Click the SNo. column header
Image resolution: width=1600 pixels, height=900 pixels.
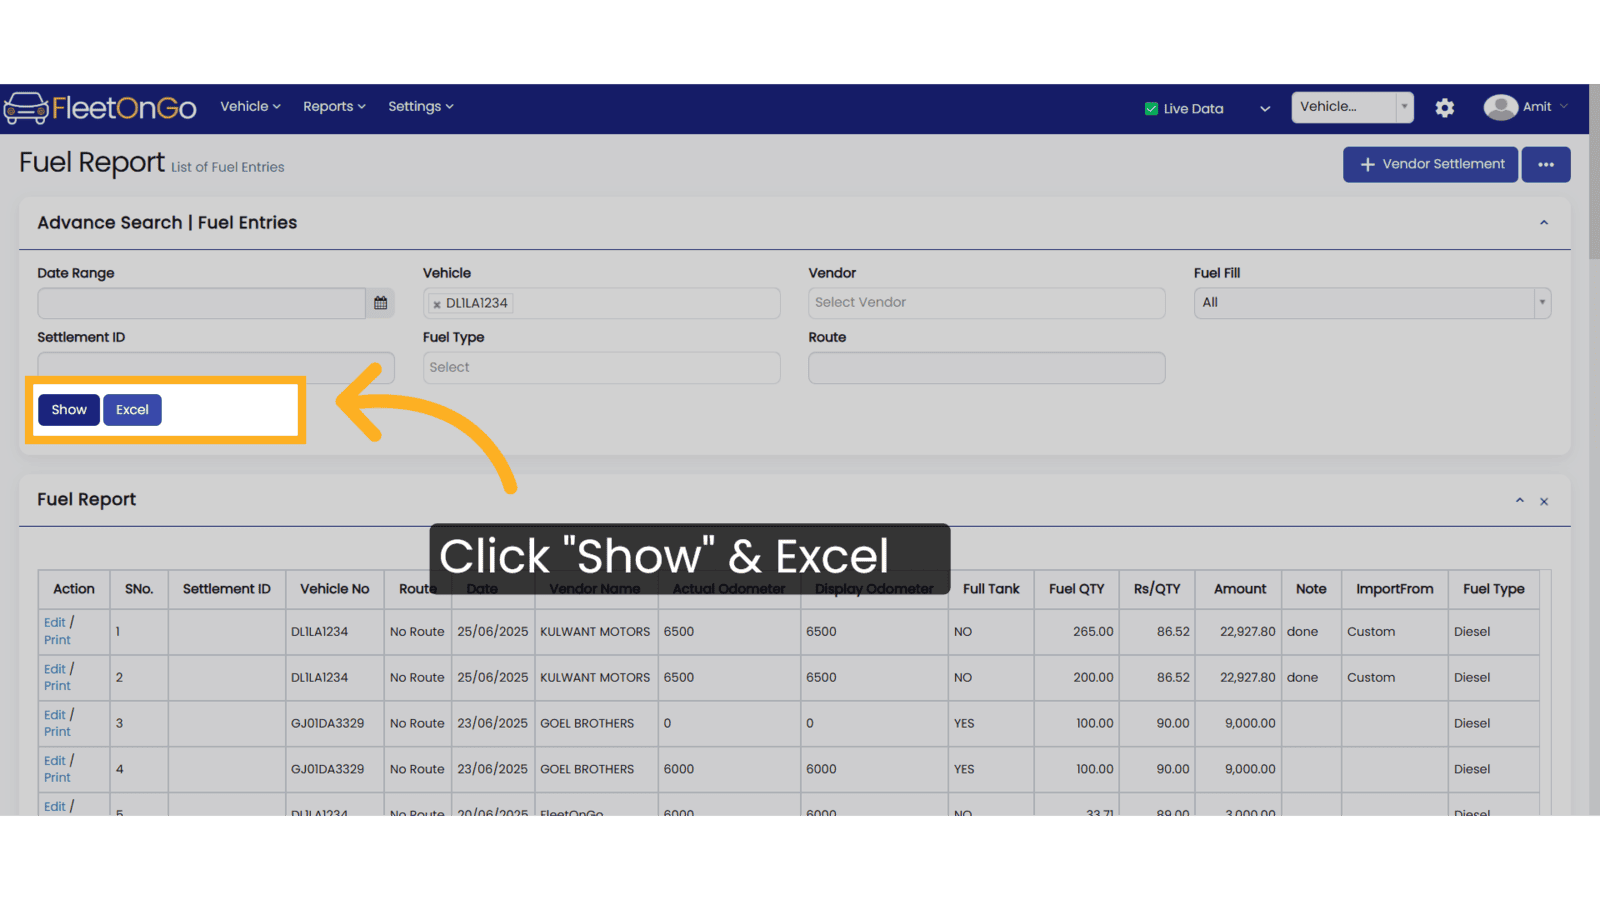click(x=139, y=589)
